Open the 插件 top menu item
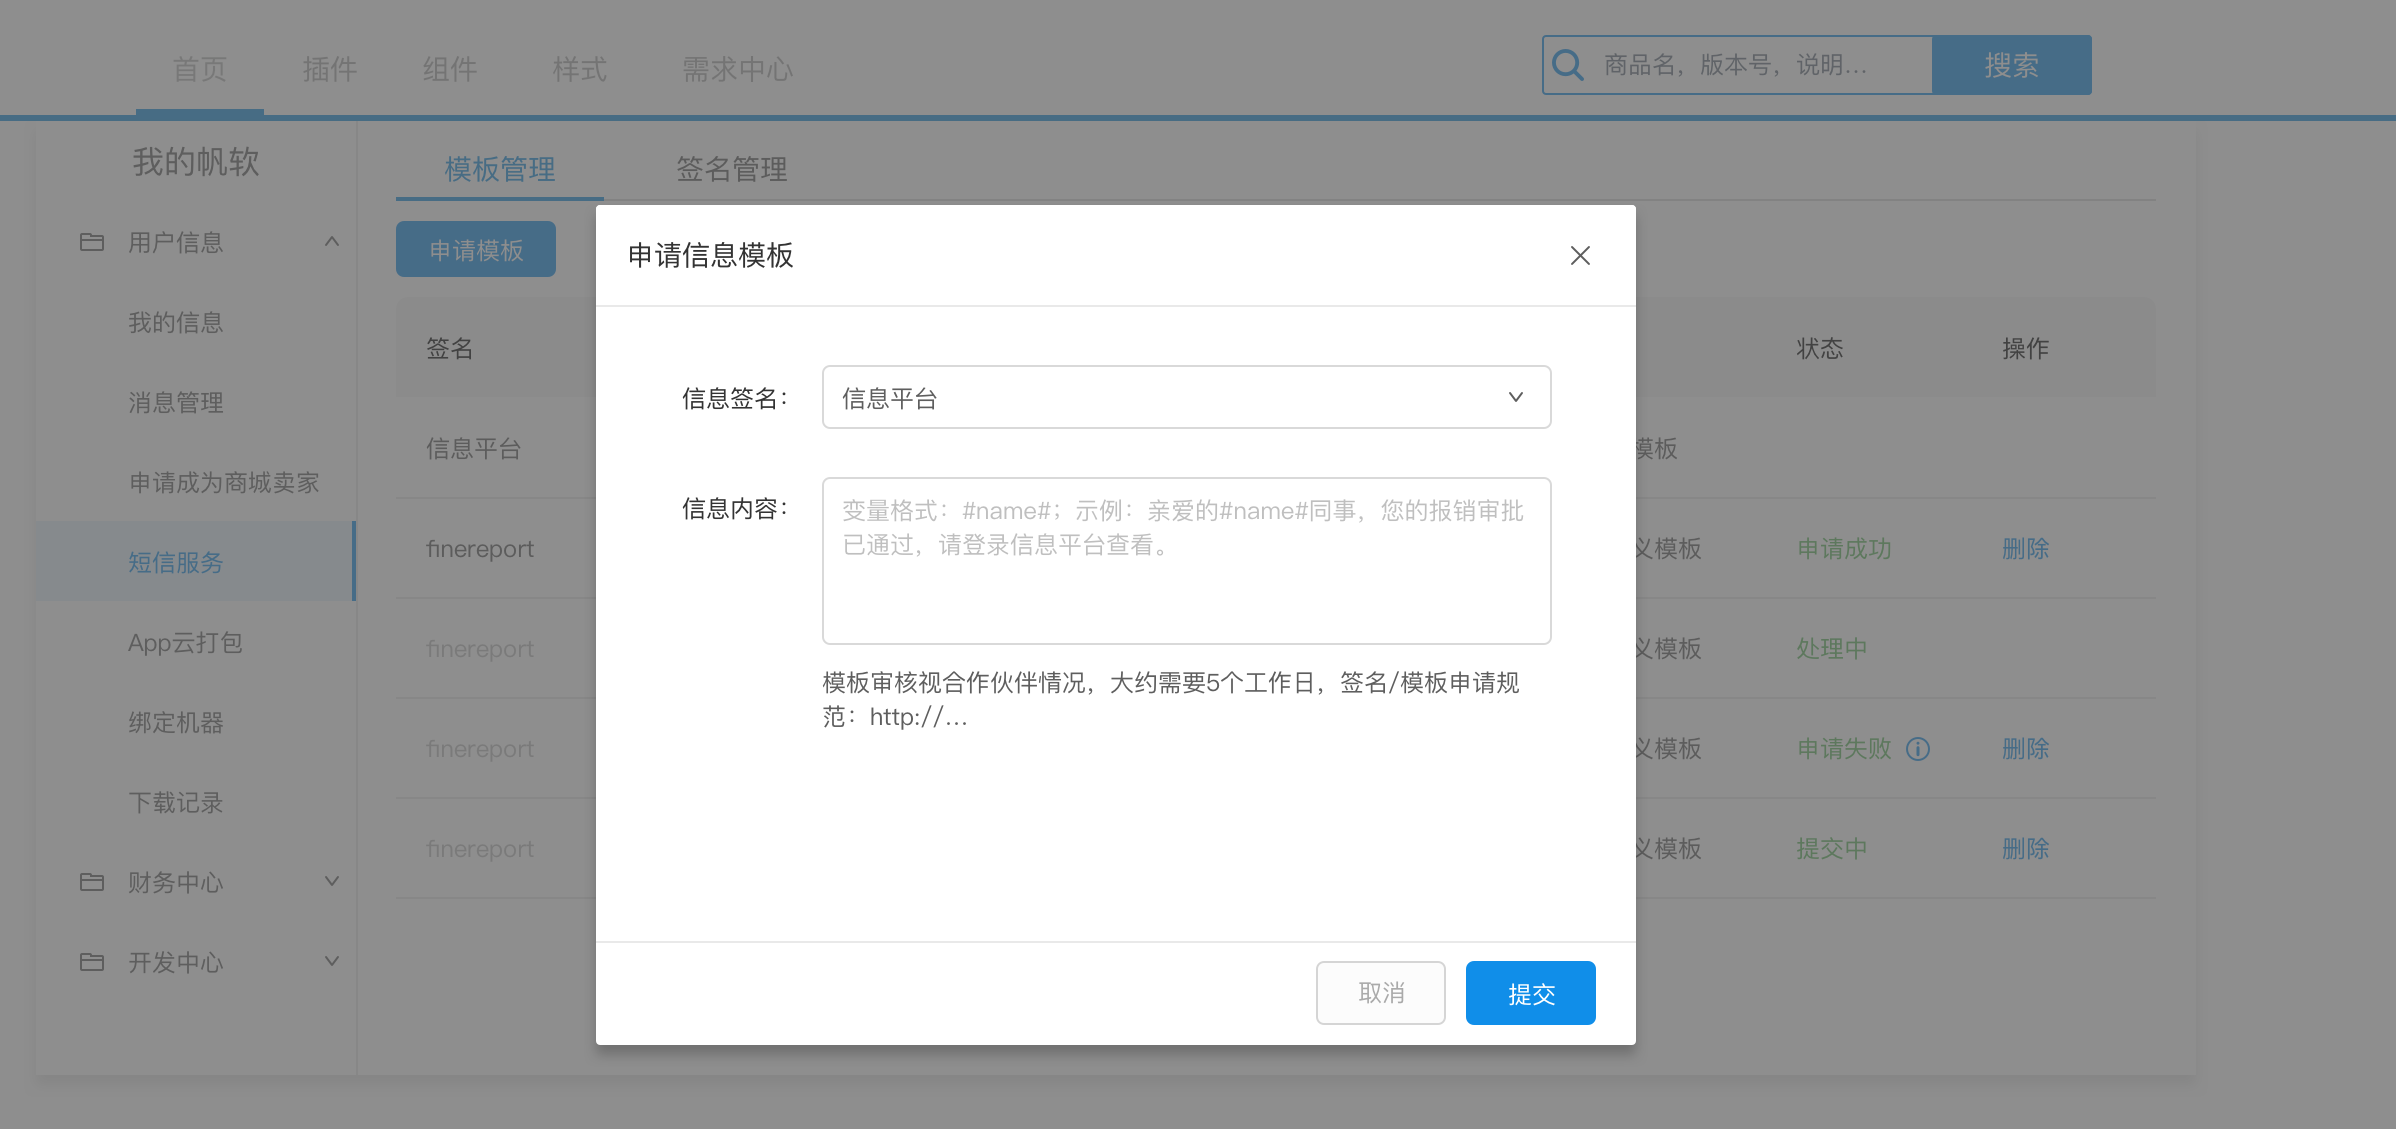The width and height of the screenshot is (2396, 1129). [329, 69]
